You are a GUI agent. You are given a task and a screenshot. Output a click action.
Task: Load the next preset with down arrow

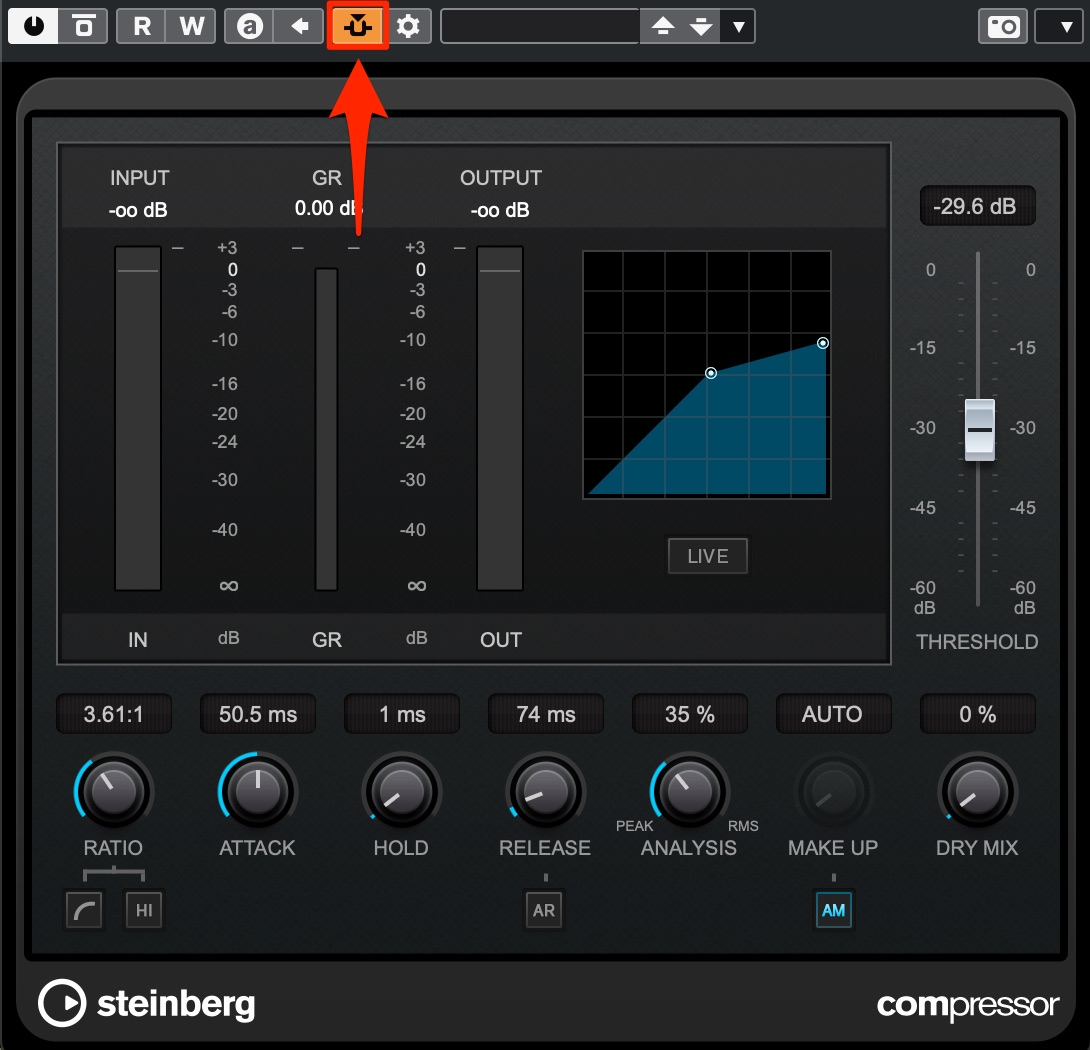pos(701,26)
